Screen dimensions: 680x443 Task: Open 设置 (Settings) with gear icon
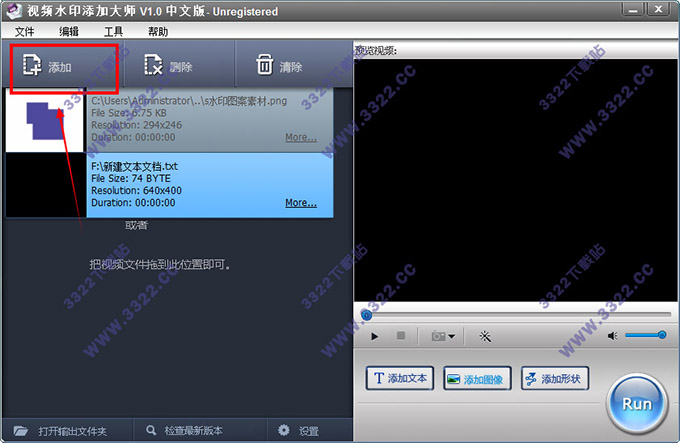click(299, 430)
